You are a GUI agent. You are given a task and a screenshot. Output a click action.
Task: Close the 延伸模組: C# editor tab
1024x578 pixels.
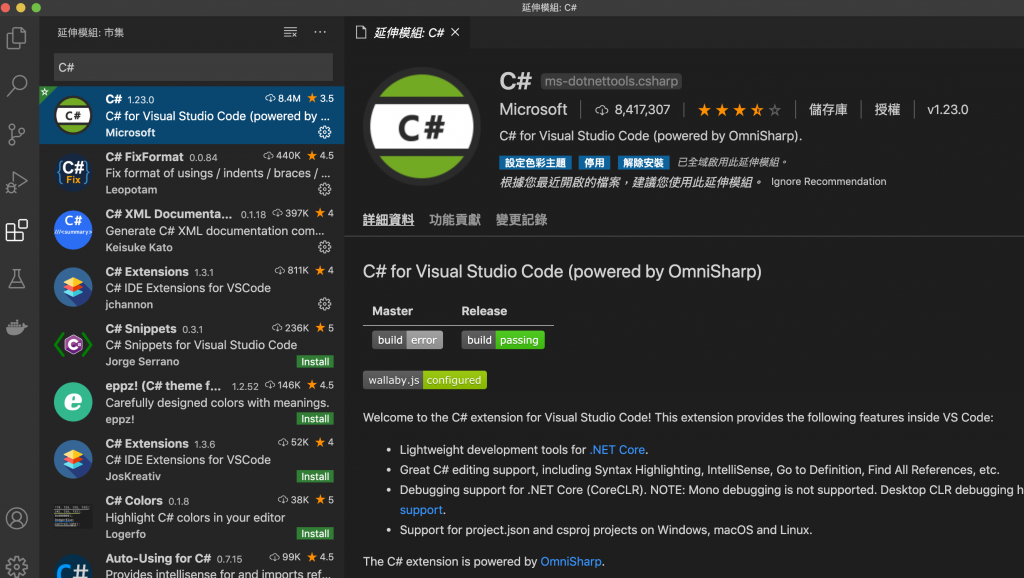click(455, 32)
